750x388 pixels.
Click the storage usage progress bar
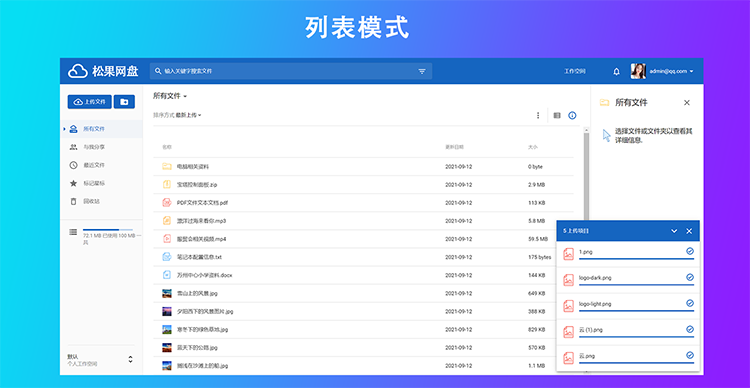pyautogui.click(x=108, y=230)
